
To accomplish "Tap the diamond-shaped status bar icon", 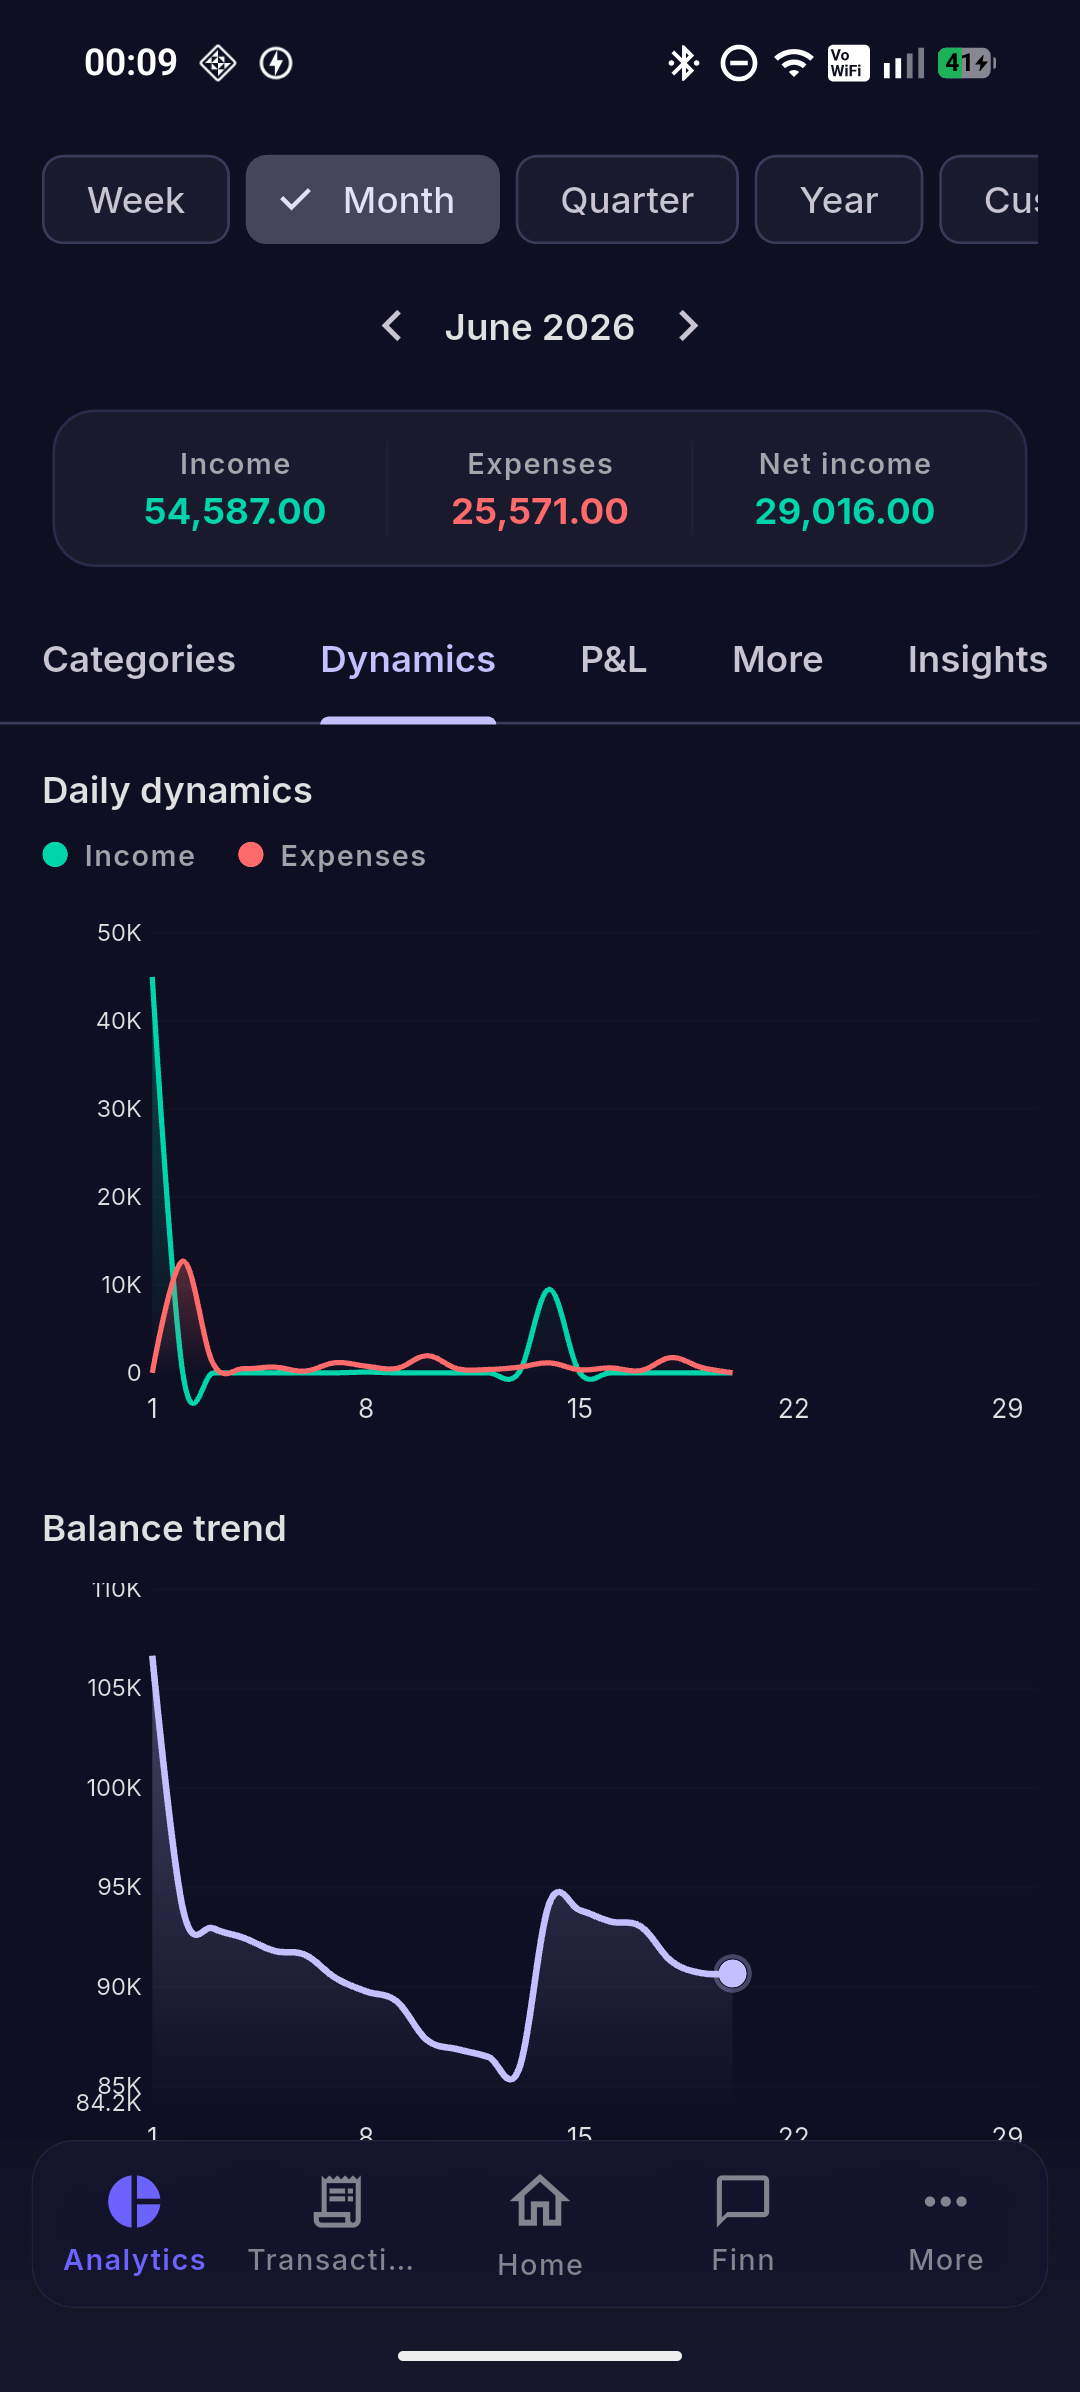I will tap(217, 63).
